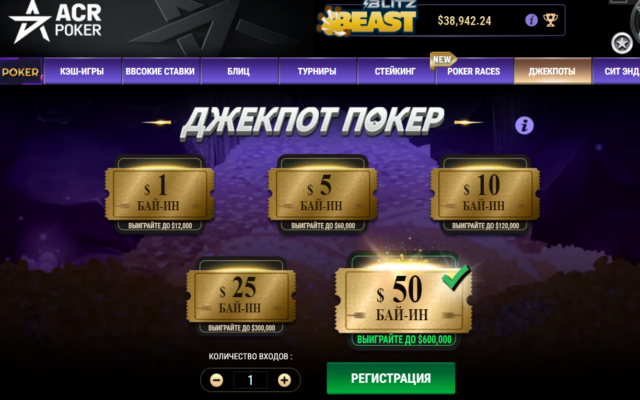Increase entries with the plus button
The image size is (640, 400).
point(284,380)
